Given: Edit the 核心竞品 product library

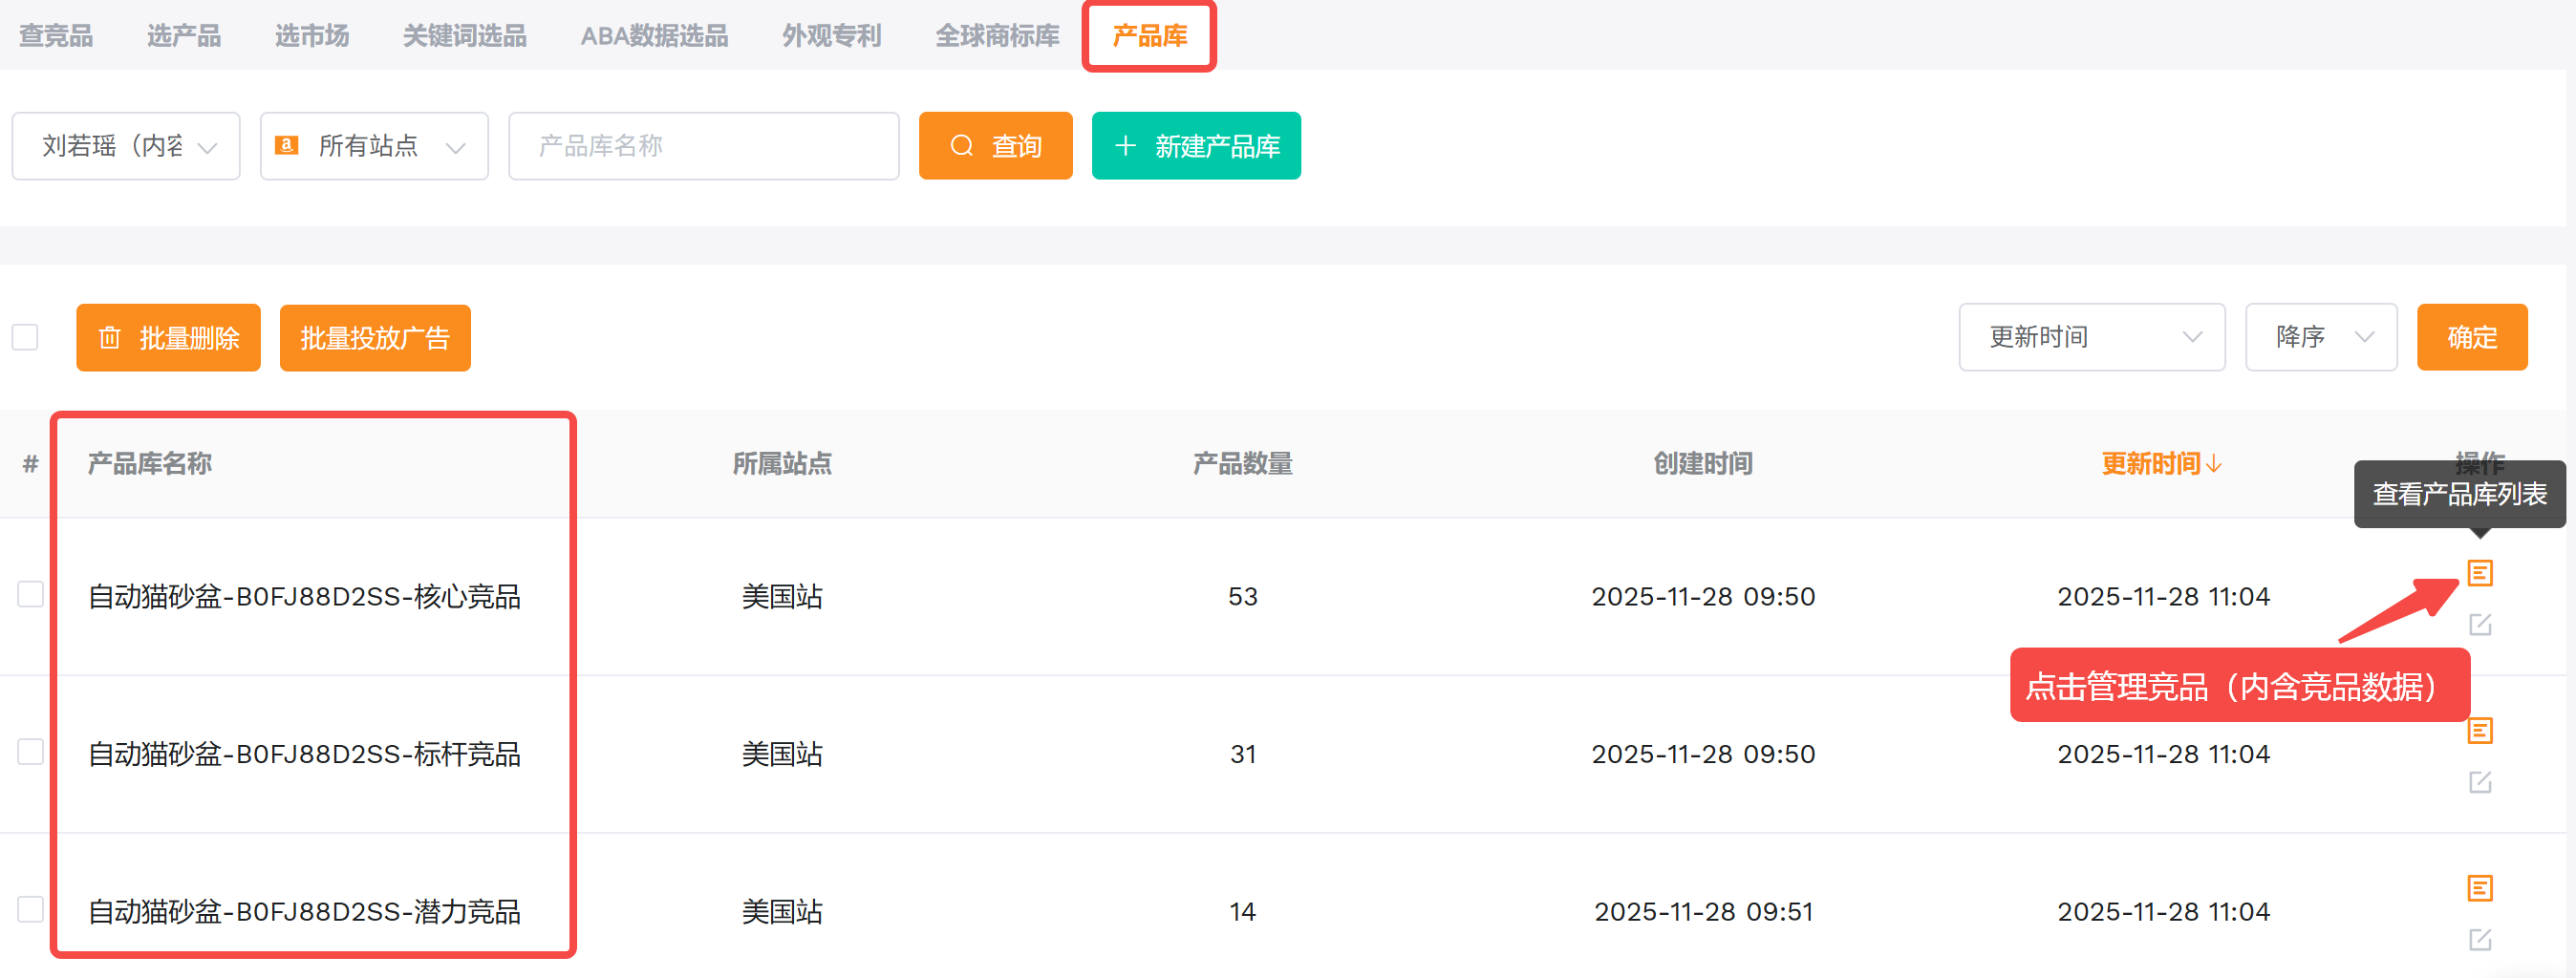Looking at the screenshot, I should [x=2479, y=625].
